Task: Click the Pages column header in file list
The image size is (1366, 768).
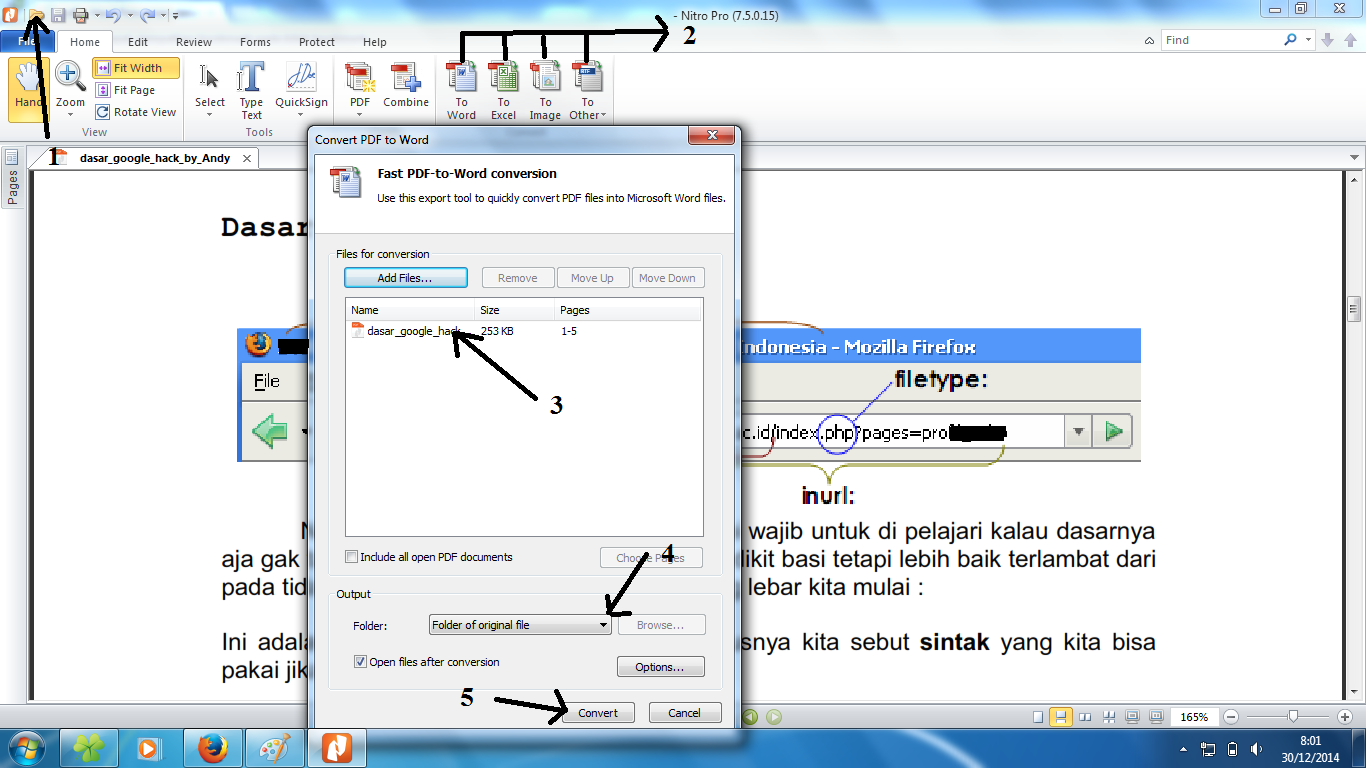Action: click(628, 310)
